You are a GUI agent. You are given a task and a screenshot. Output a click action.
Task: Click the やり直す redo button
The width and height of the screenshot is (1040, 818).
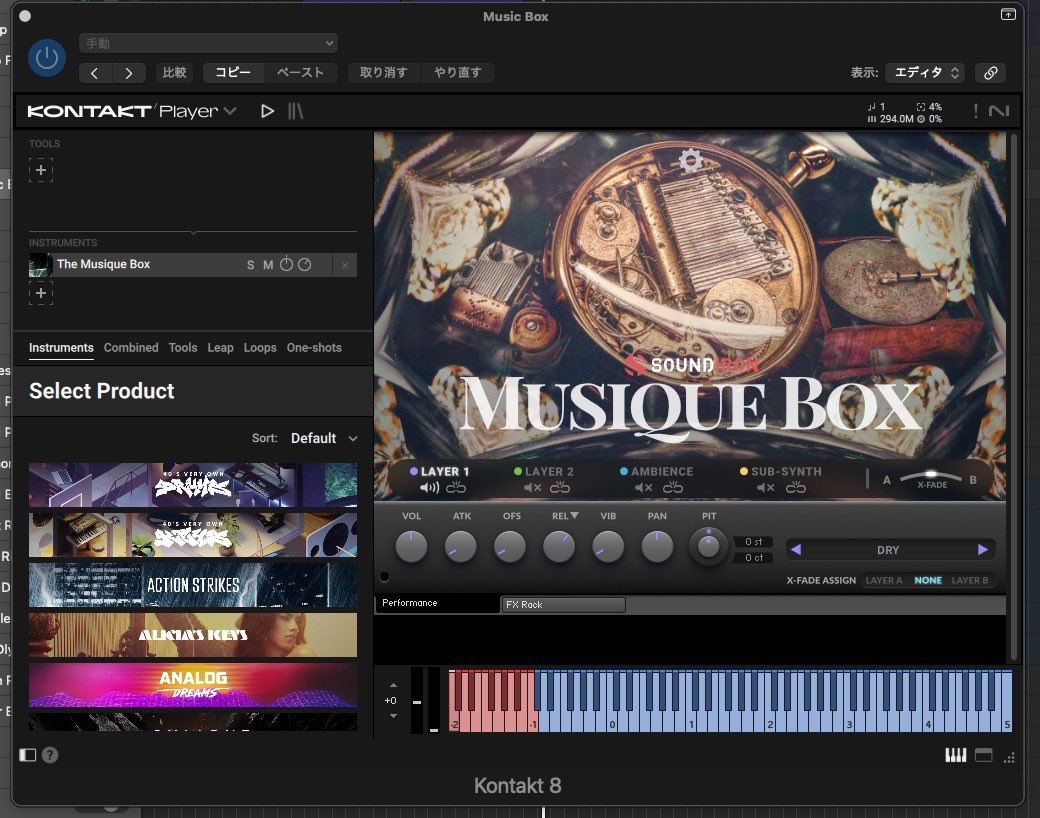[x=457, y=72]
